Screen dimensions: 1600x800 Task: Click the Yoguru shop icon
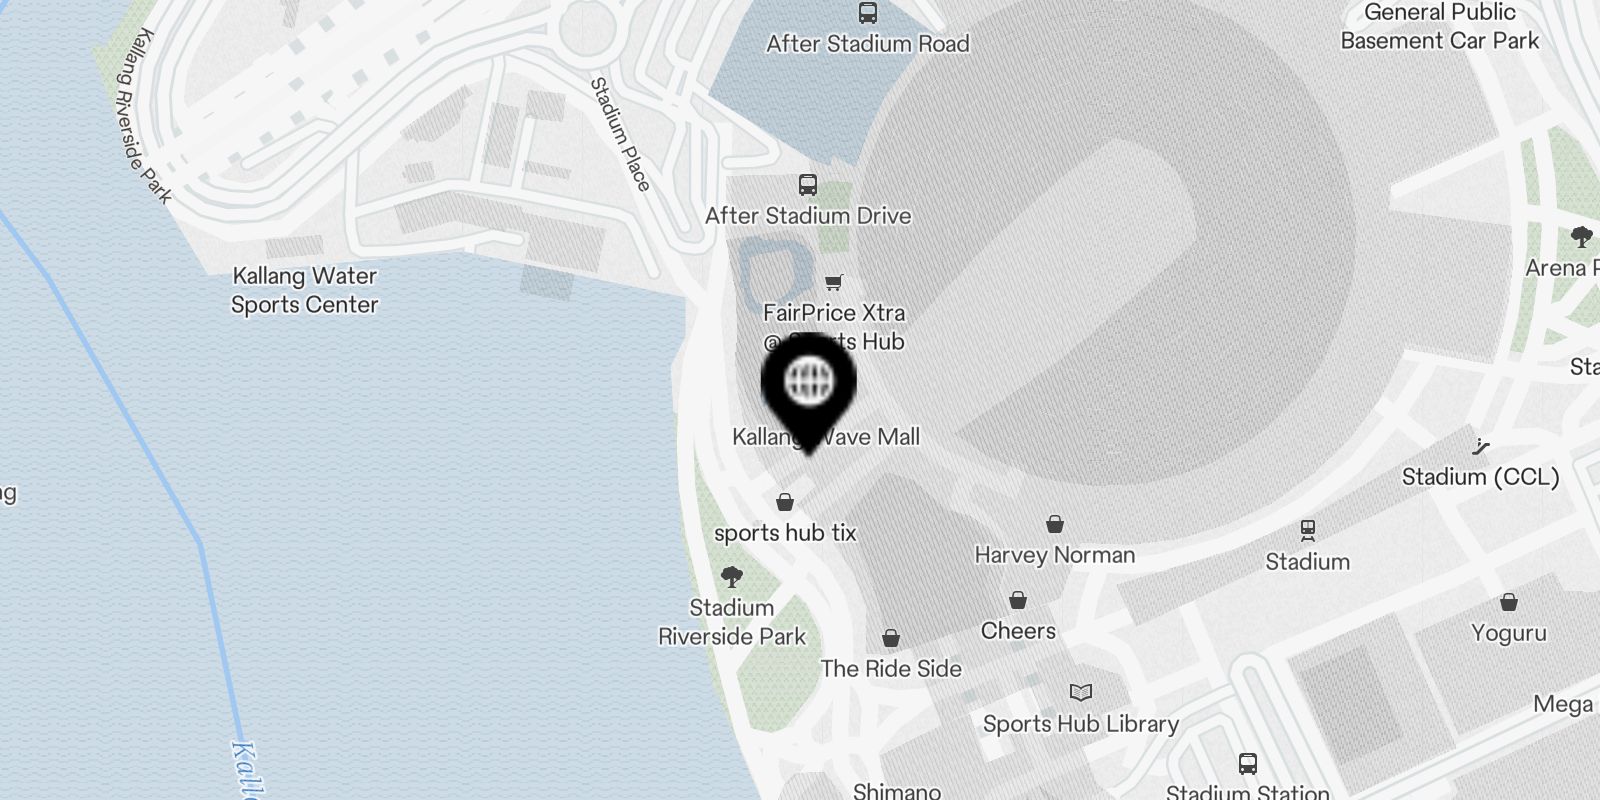[x=1509, y=602]
